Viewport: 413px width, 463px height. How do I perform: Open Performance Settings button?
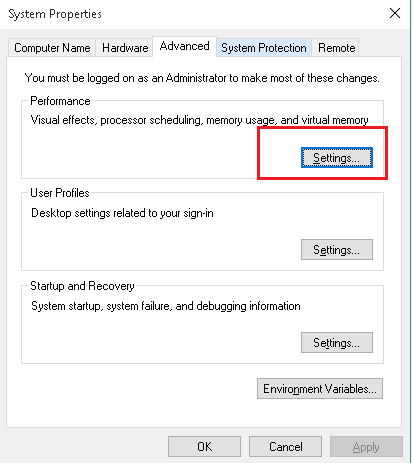(x=337, y=158)
